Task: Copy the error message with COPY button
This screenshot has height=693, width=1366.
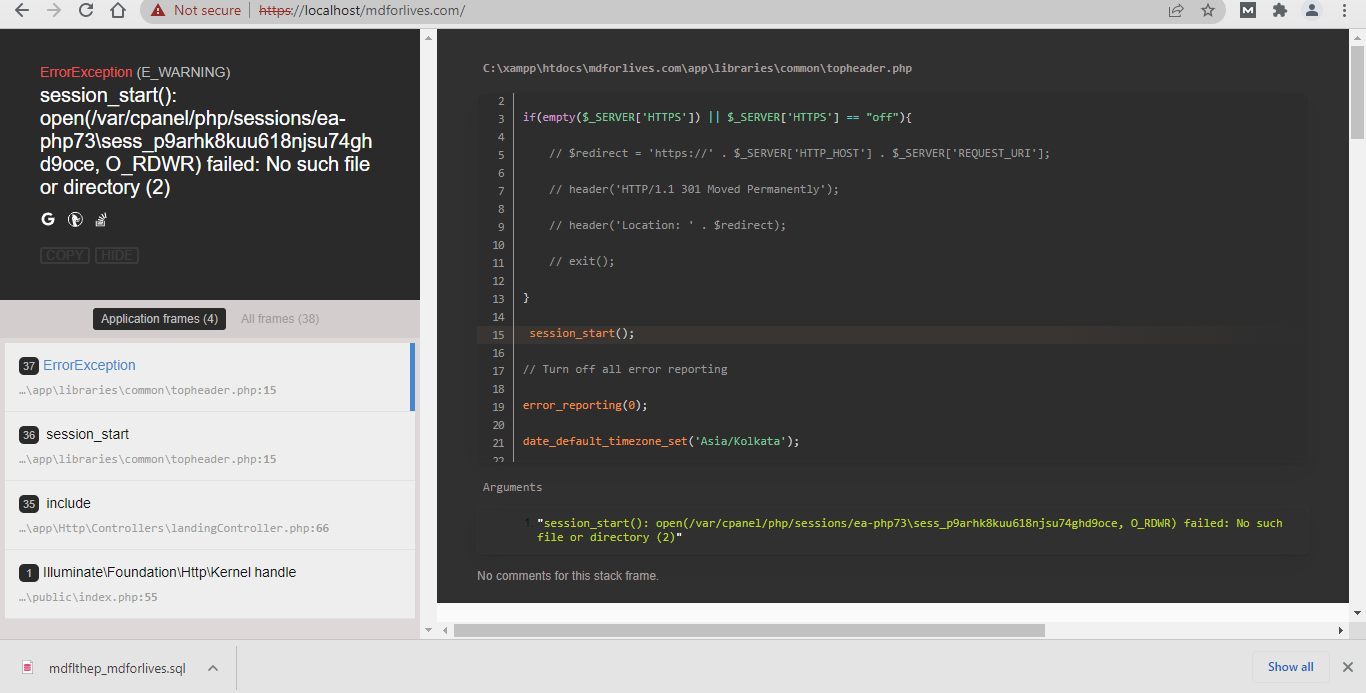Action: pos(65,255)
